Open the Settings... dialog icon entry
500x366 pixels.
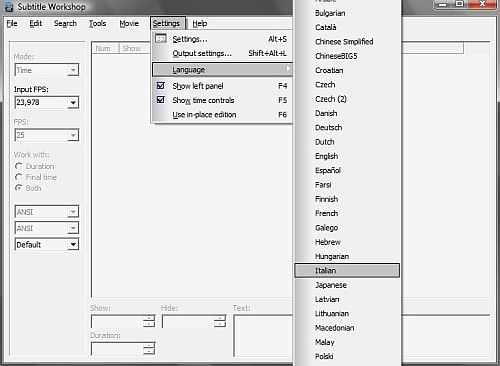(161, 39)
